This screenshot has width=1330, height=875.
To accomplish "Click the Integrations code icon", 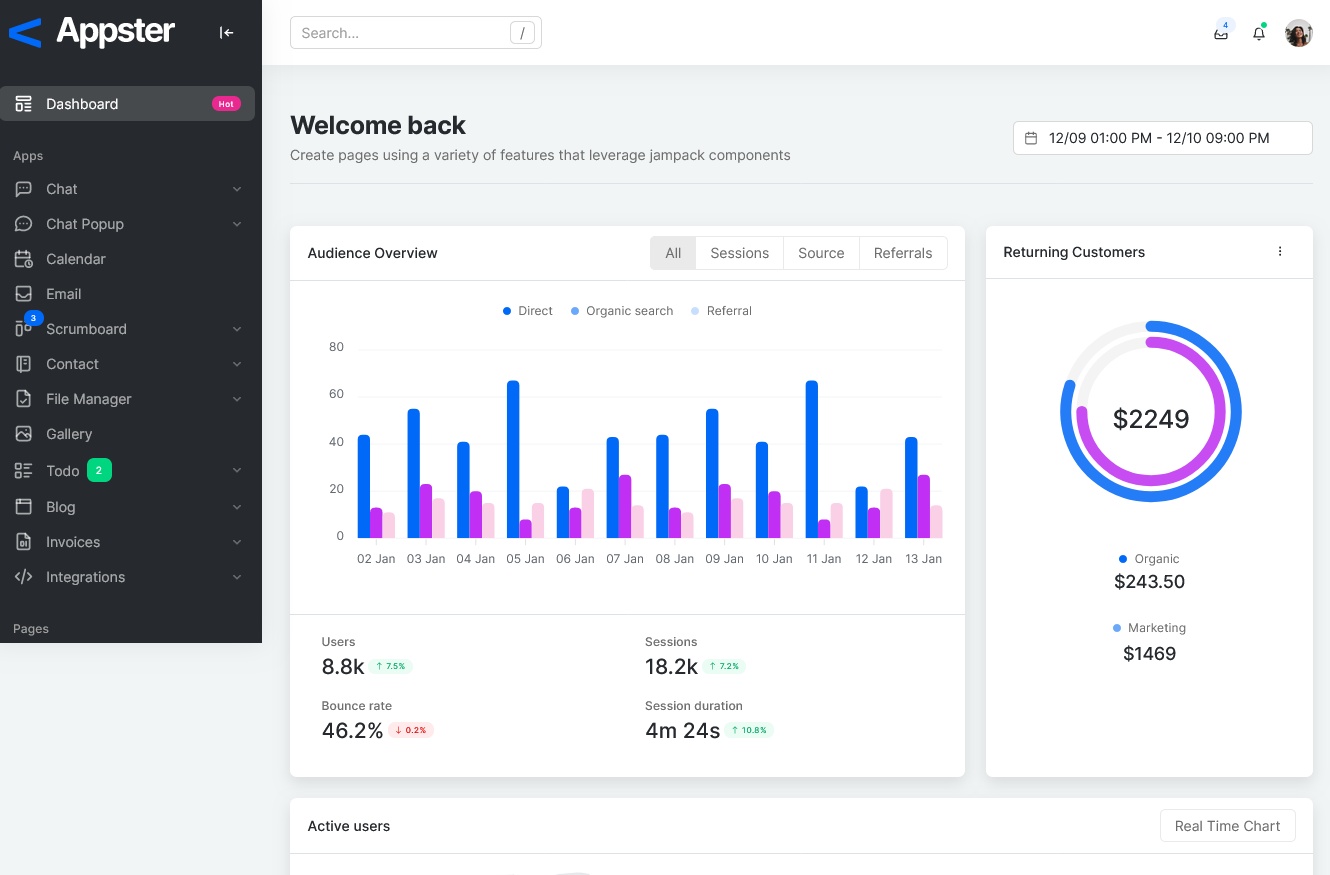I will click(x=24, y=577).
